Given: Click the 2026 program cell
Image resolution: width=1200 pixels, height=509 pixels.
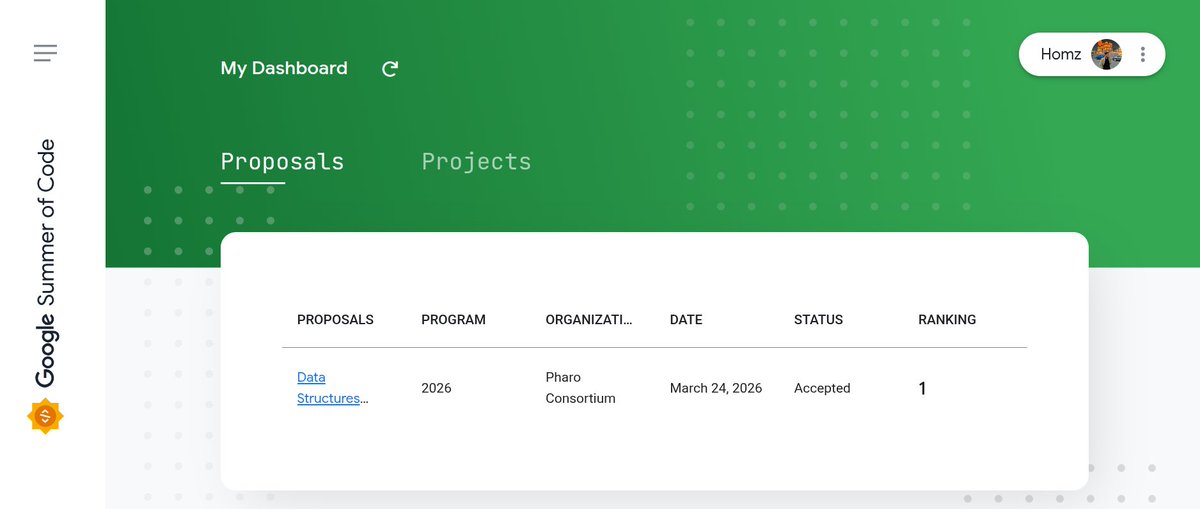Looking at the screenshot, I should (x=436, y=388).
